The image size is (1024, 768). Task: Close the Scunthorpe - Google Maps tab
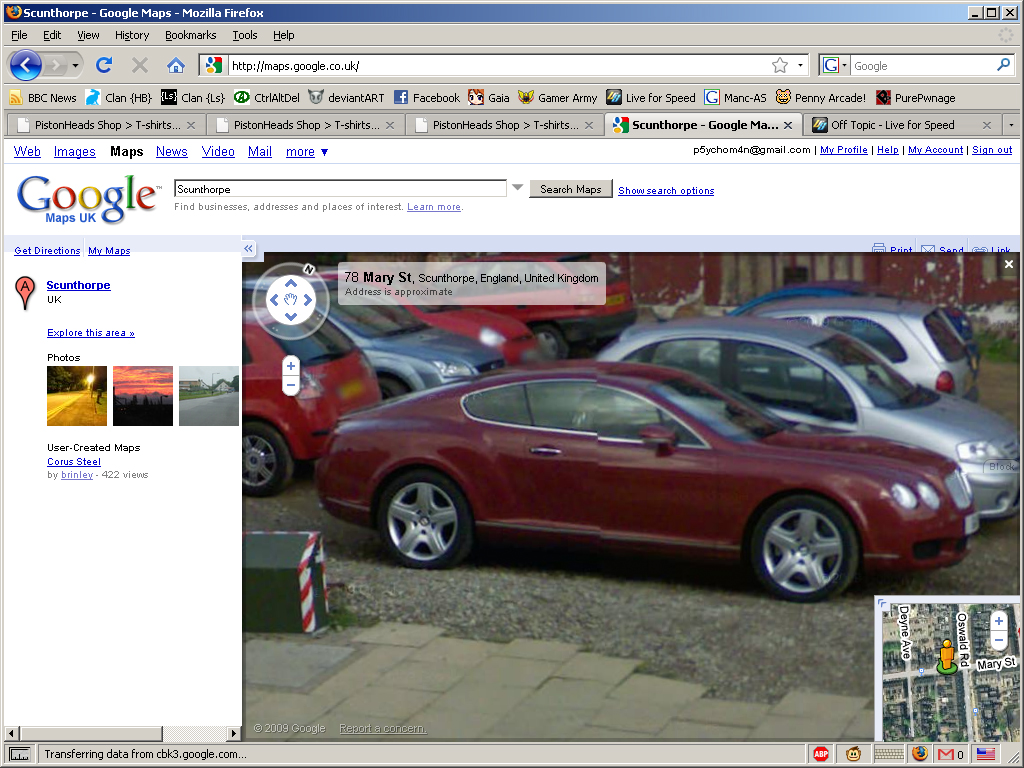pyautogui.click(x=788, y=125)
